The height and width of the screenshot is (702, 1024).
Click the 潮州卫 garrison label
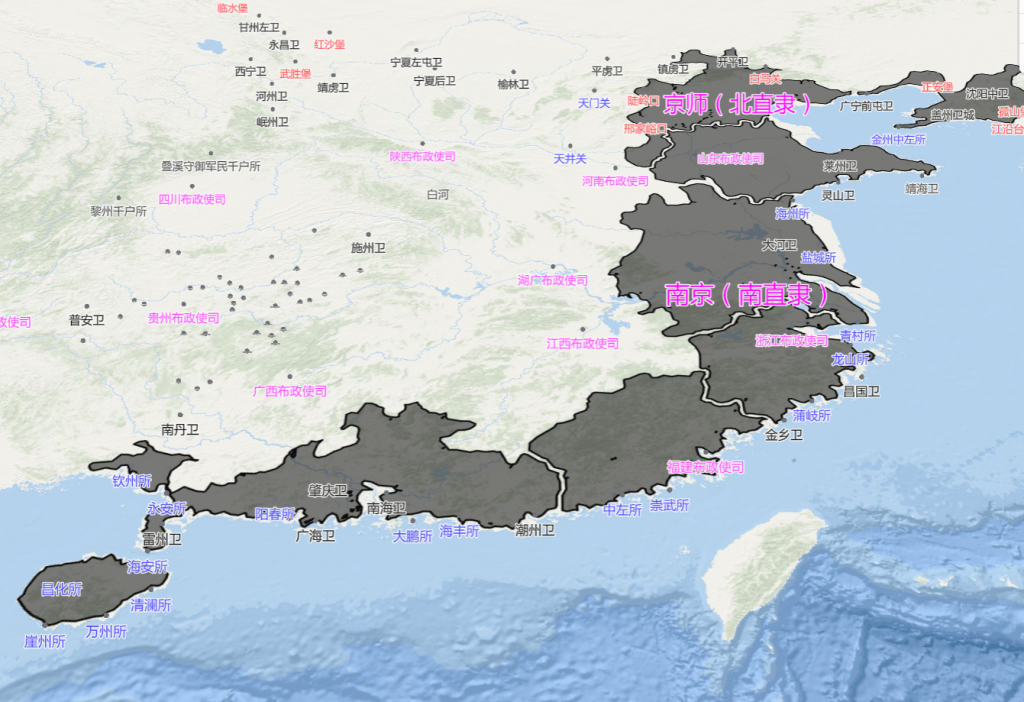pyautogui.click(x=534, y=530)
